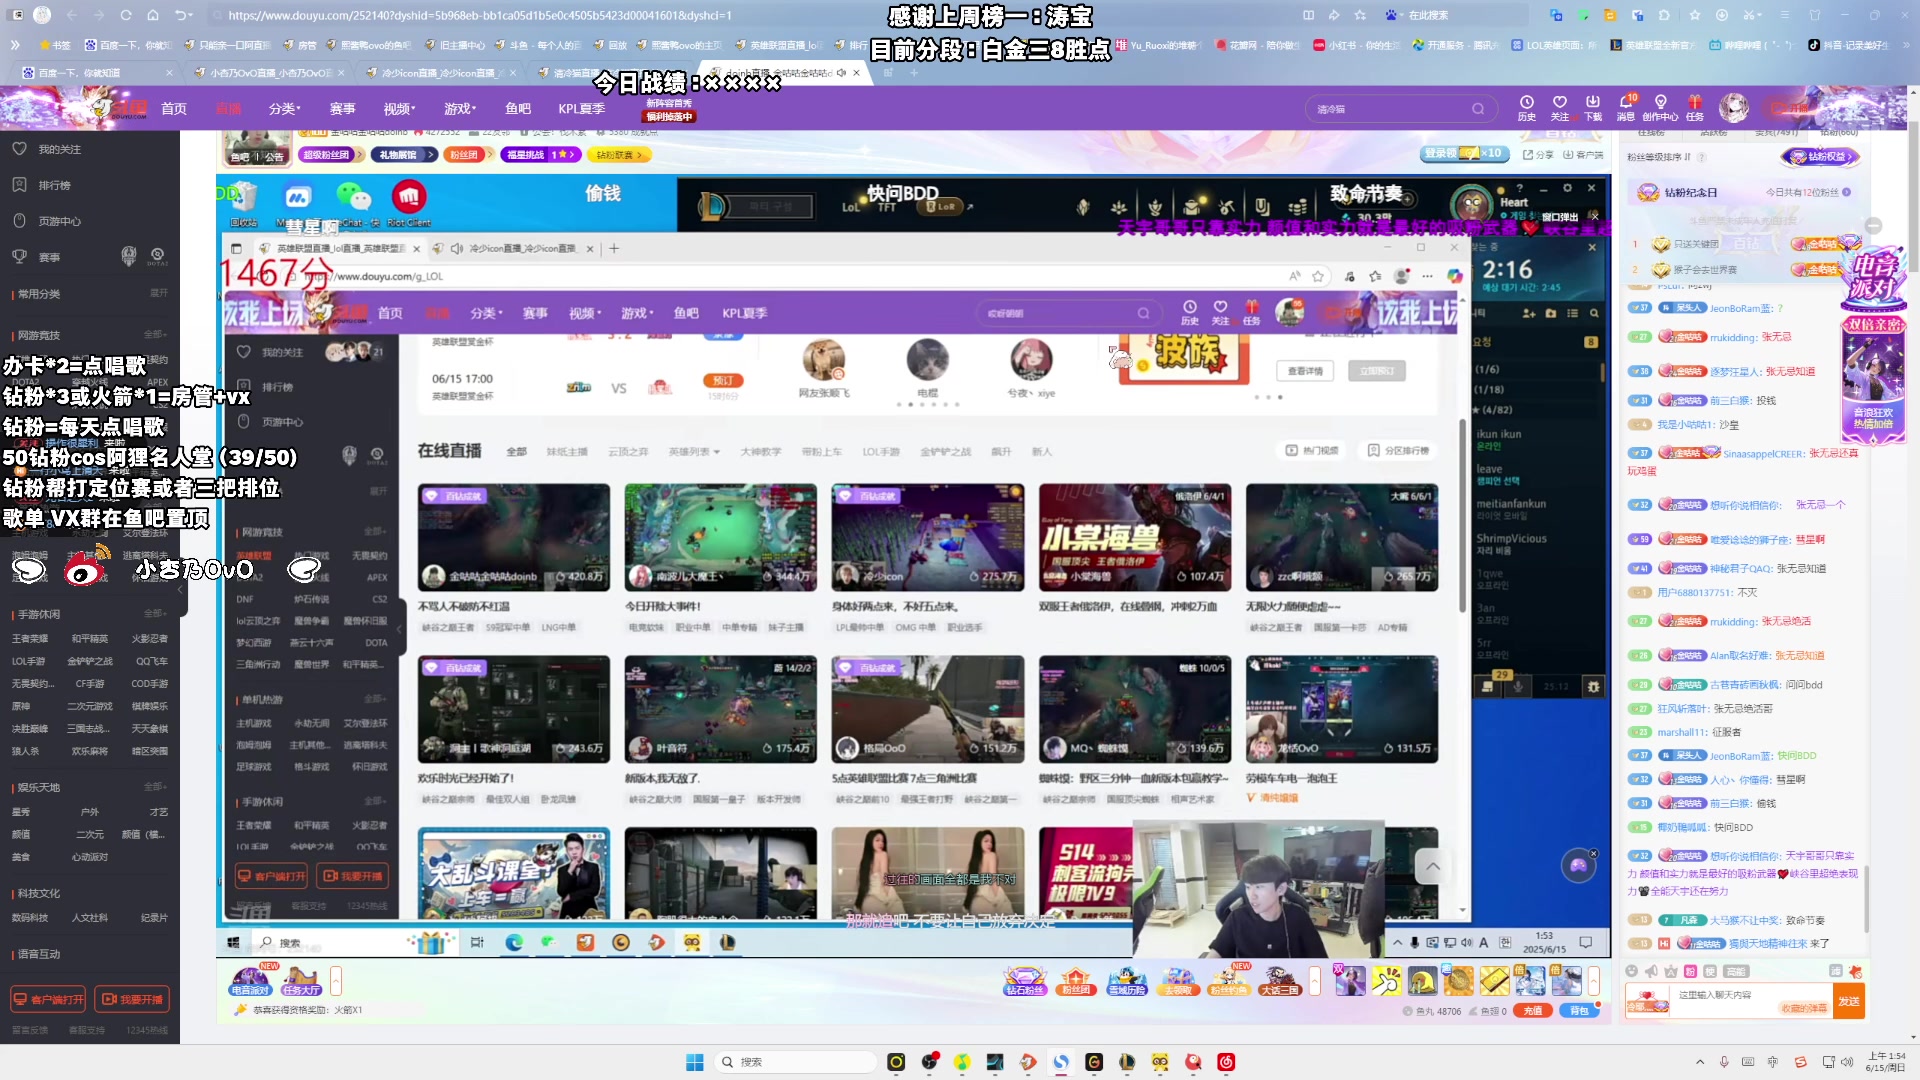Click the 充值 recharge button
The width and height of the screenshot is (1920, 1080).
coord(1532,1011)
